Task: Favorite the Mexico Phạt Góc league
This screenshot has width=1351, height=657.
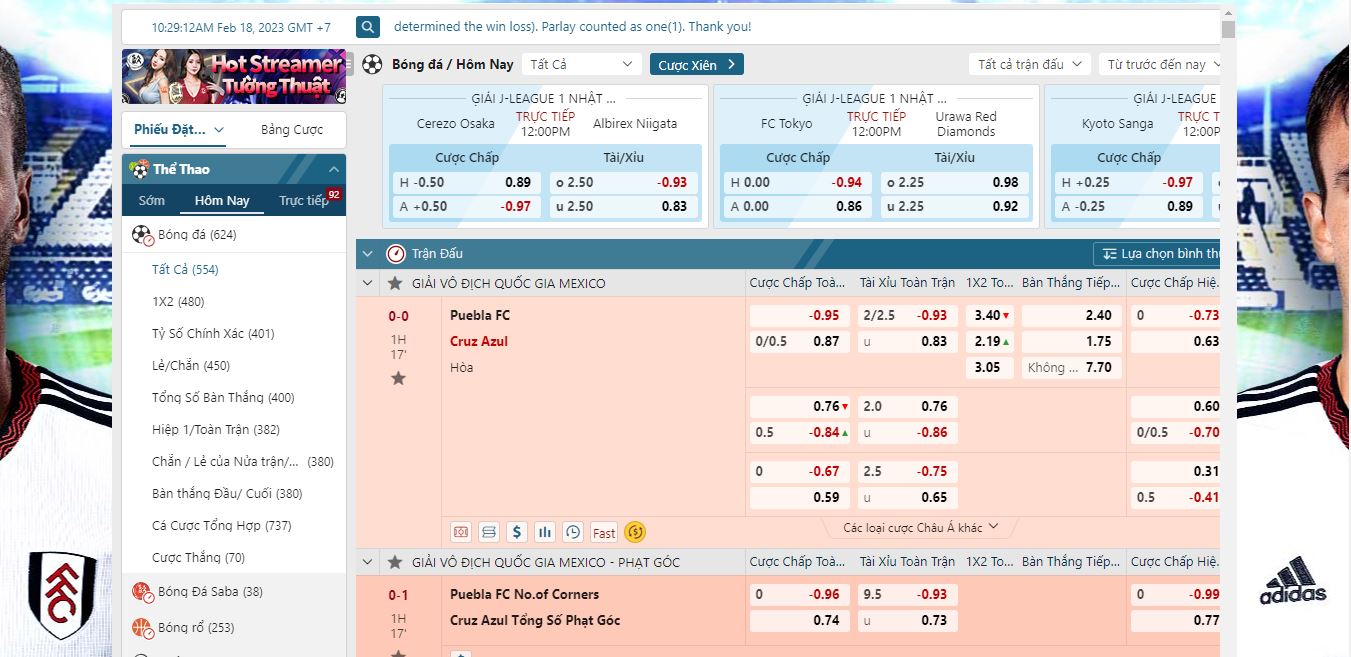Action: (x=395, y=562)
